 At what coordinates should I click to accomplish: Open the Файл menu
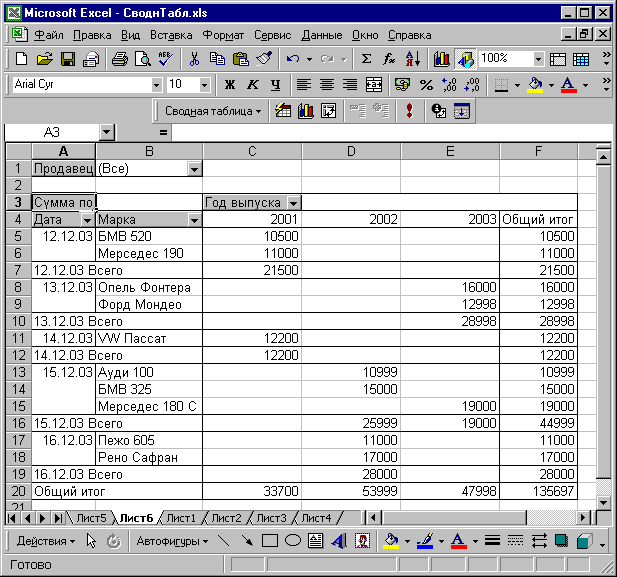pos(48,35)
